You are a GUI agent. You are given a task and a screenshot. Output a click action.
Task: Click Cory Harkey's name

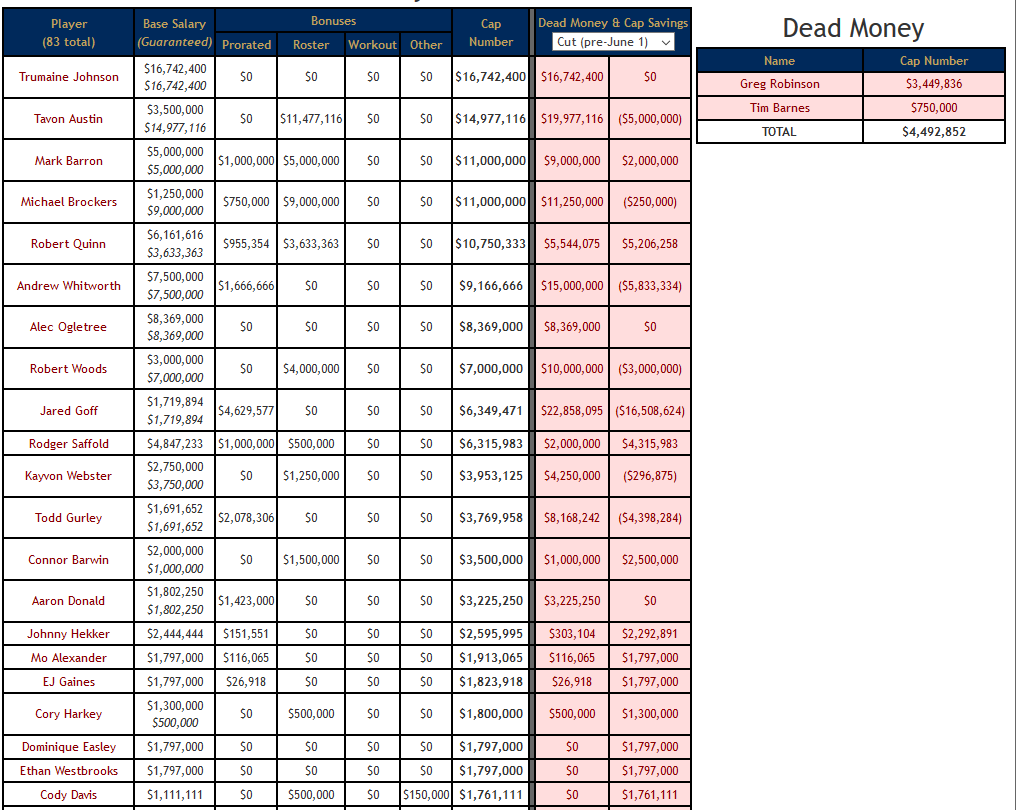click(69, 714)
